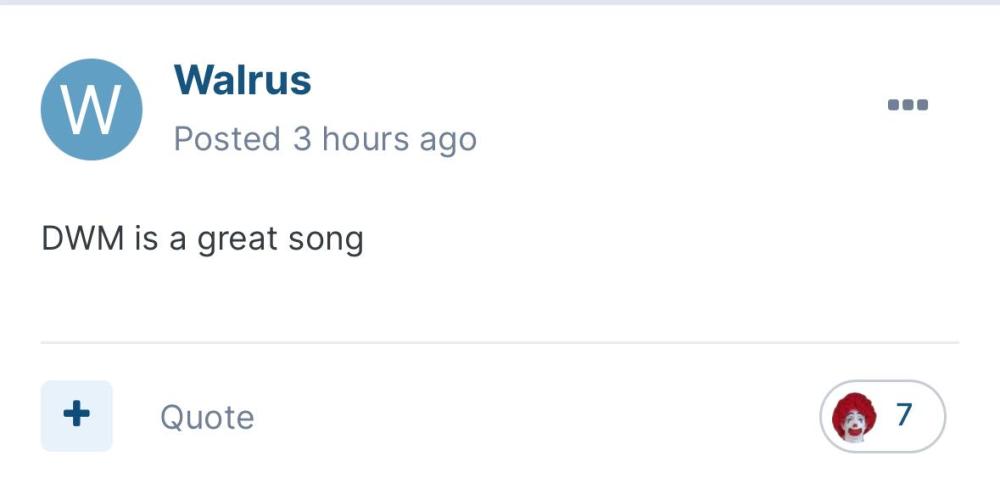Toggle MultiQuote selection for this post
This screenshot has width=1000, height=484.
click(77, 415)
